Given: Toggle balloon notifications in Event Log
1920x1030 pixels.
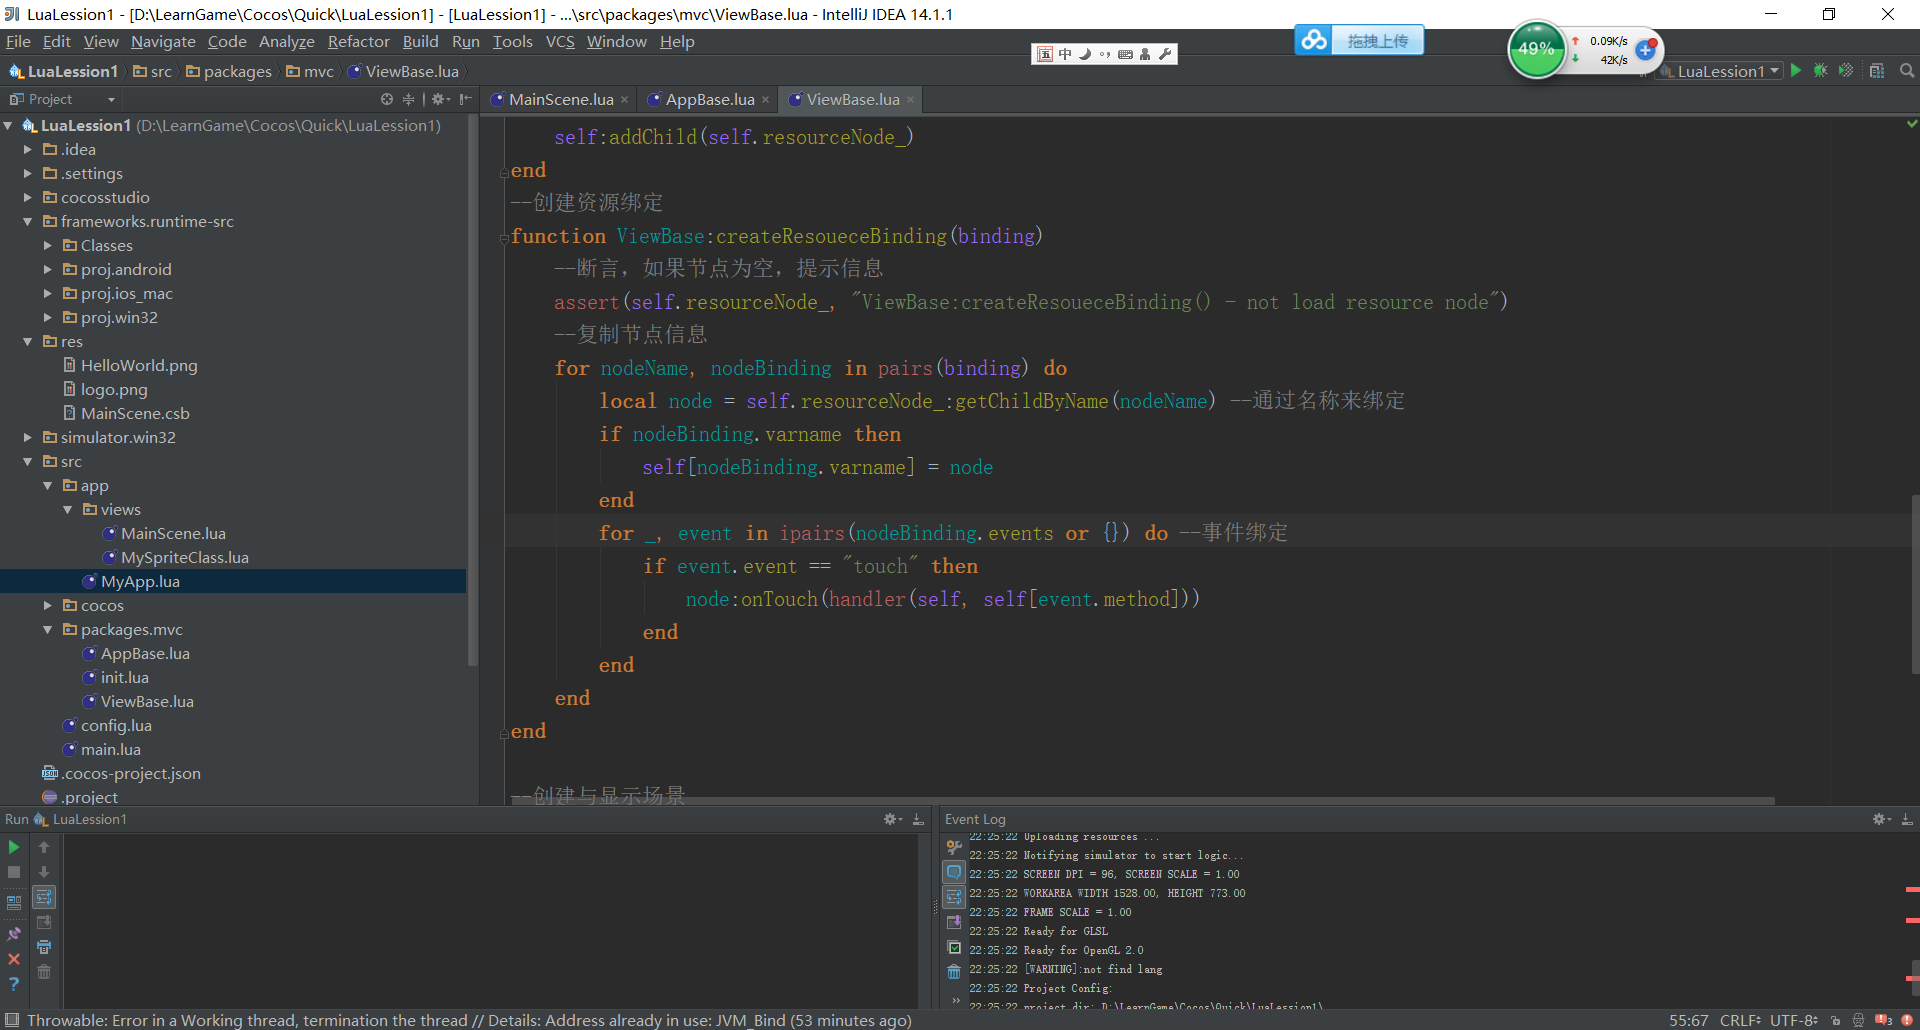Looking at the screenshot, I should [954, 872].
